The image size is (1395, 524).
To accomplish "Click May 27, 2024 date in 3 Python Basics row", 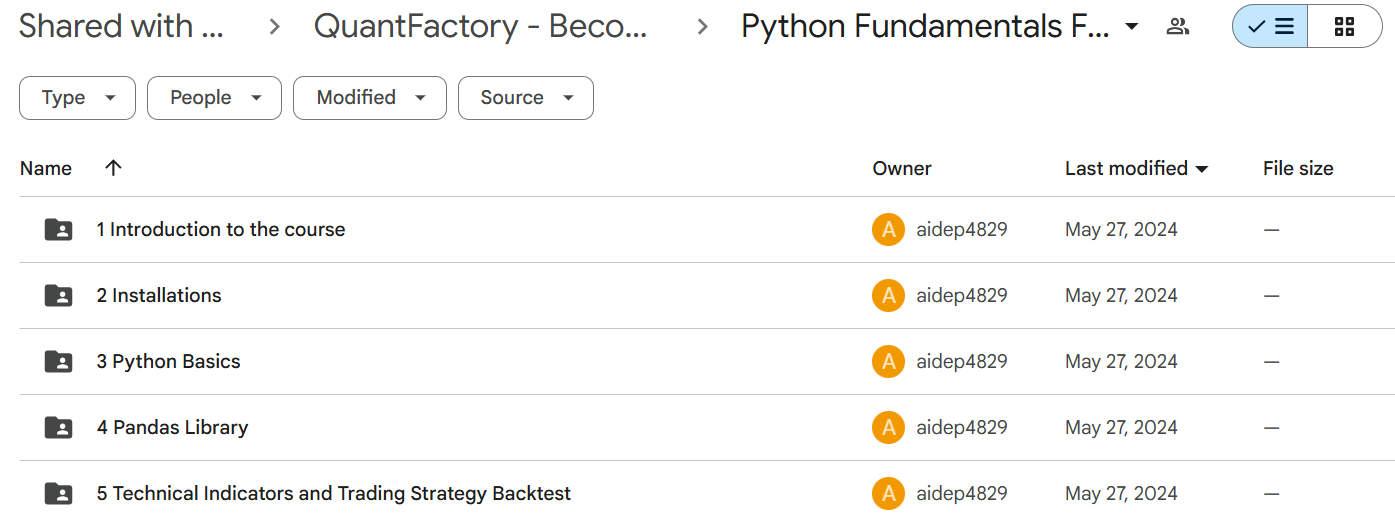I will click(x=1121, y=362).
